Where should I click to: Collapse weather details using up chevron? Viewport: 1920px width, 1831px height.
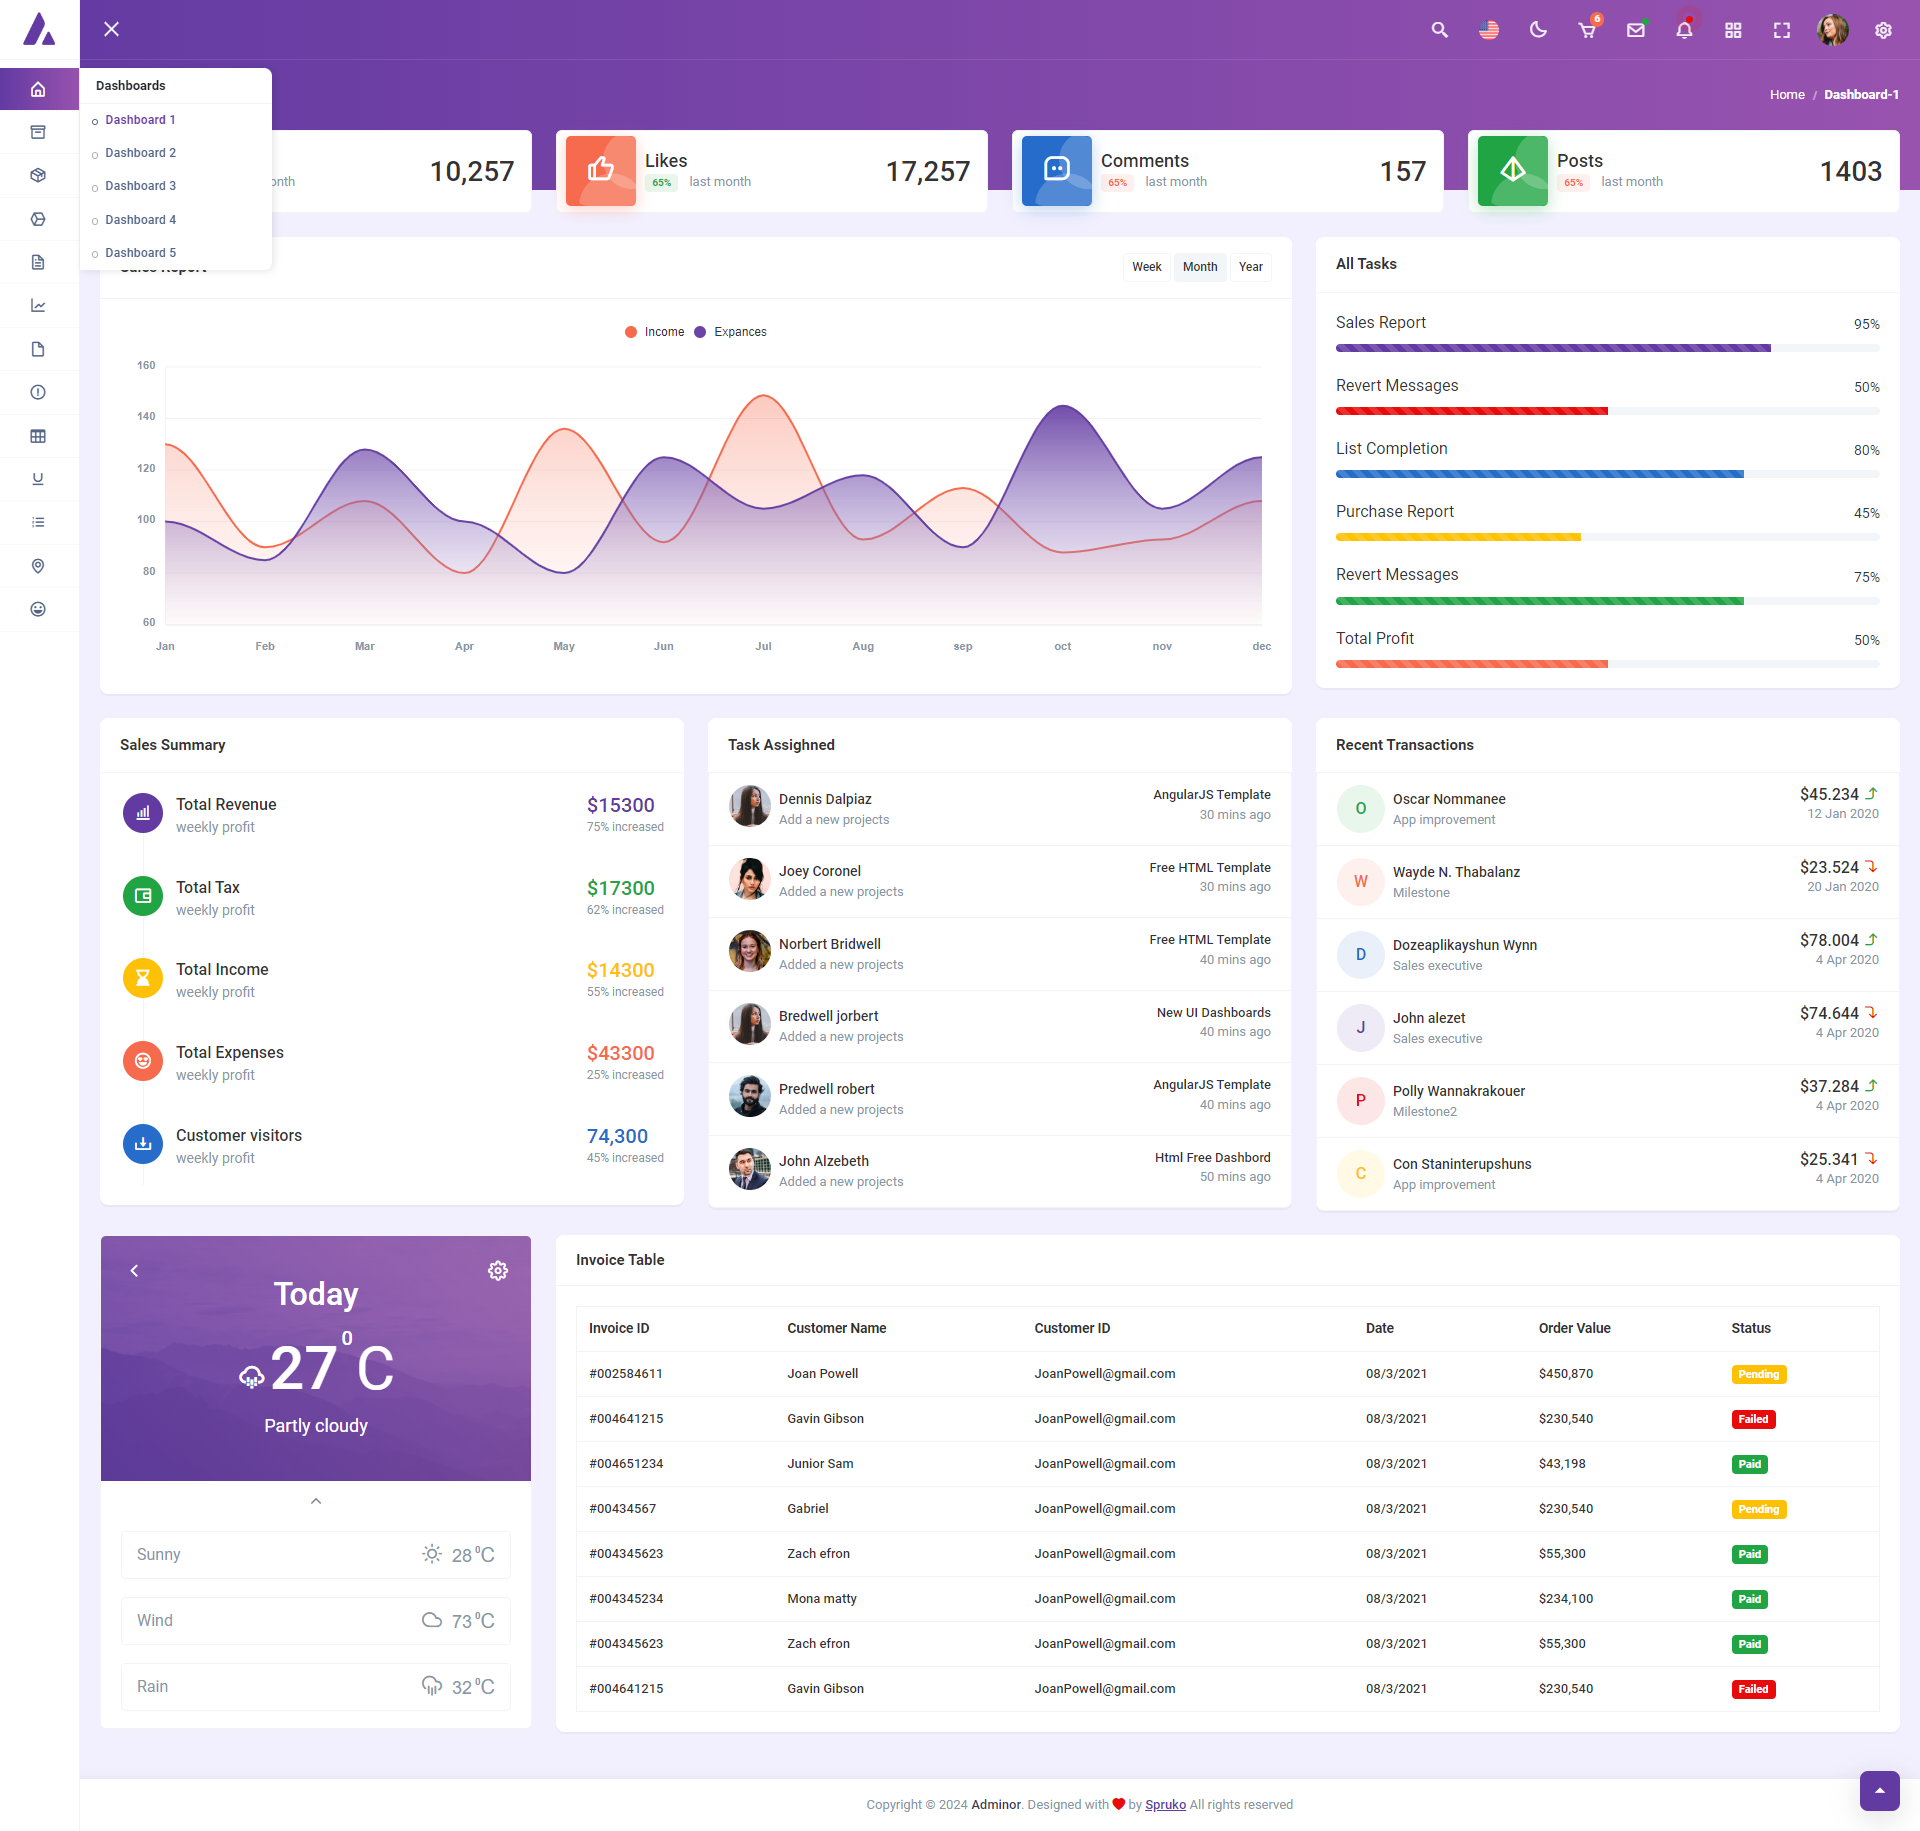316,1501
